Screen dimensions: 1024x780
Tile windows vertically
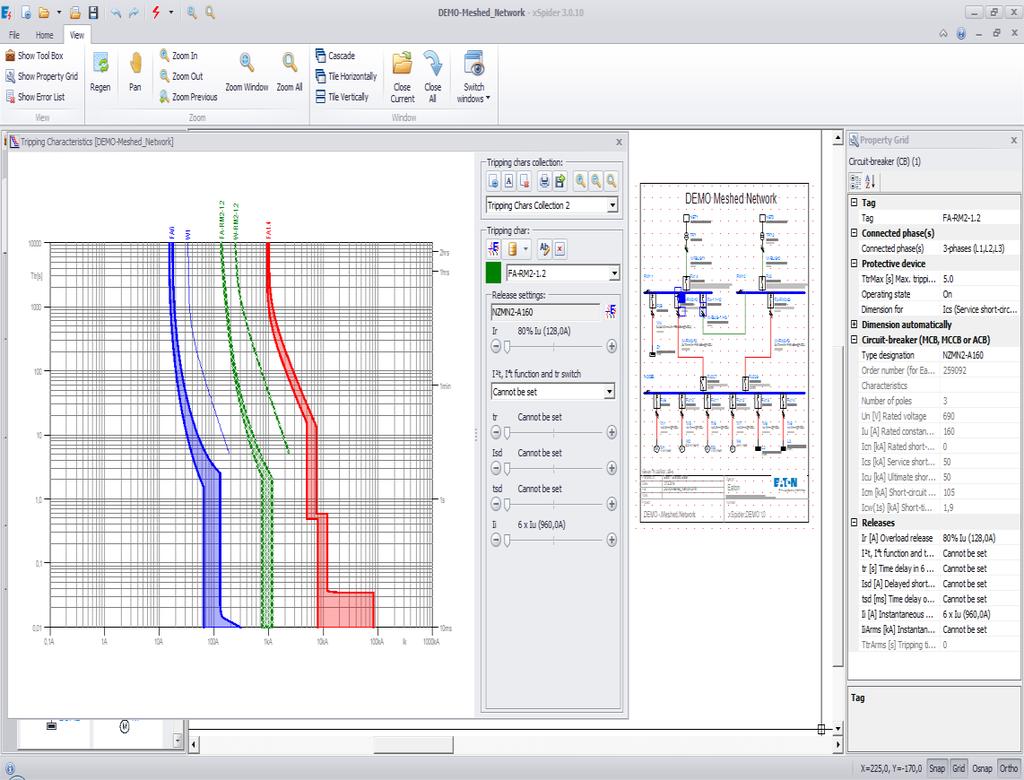coord(342,97)
